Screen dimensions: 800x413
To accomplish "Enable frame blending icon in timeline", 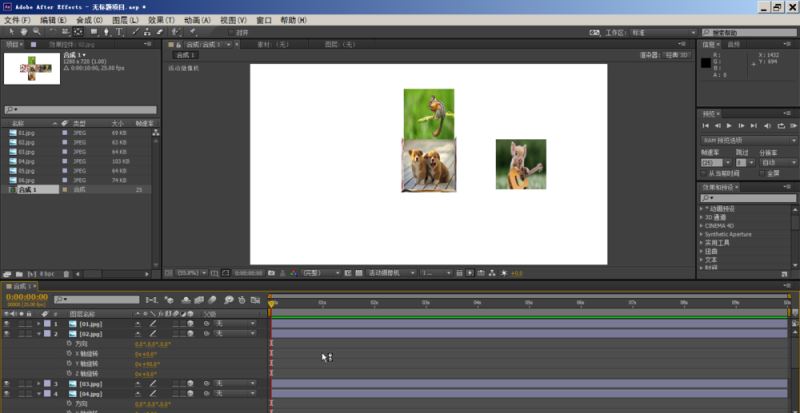I will point(199,300).
